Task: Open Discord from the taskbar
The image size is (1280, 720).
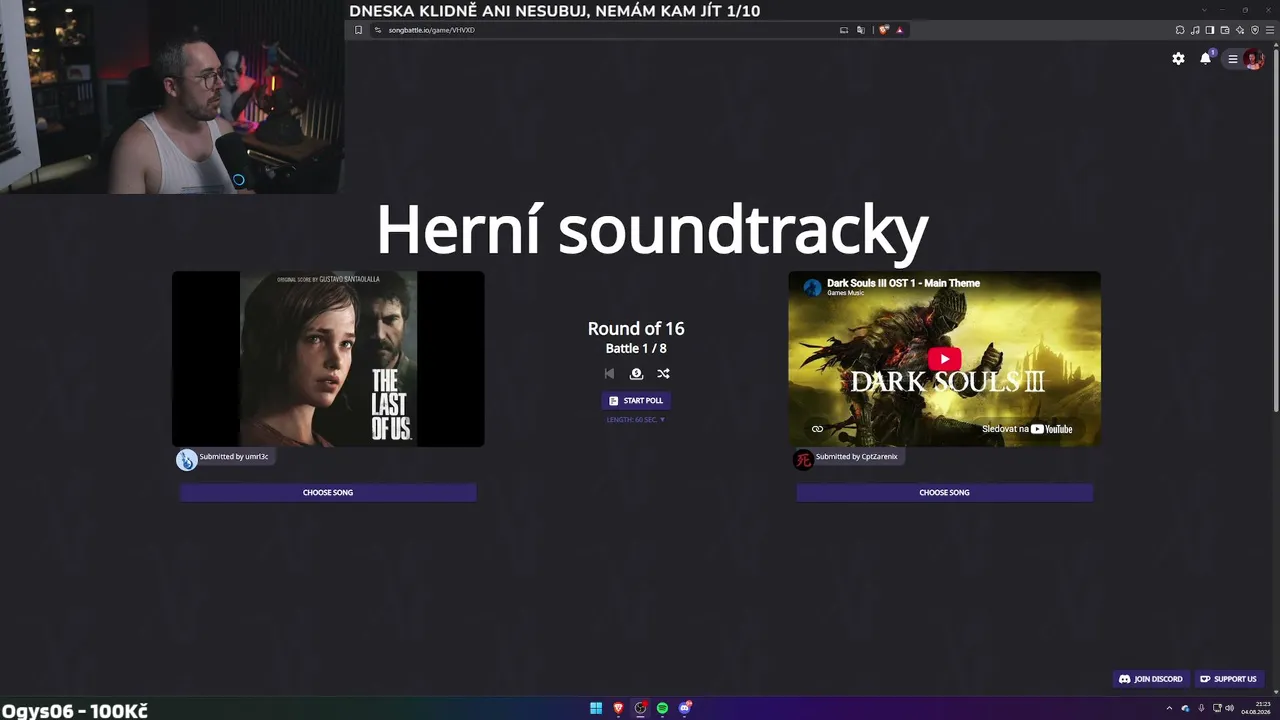Action: 685,708
